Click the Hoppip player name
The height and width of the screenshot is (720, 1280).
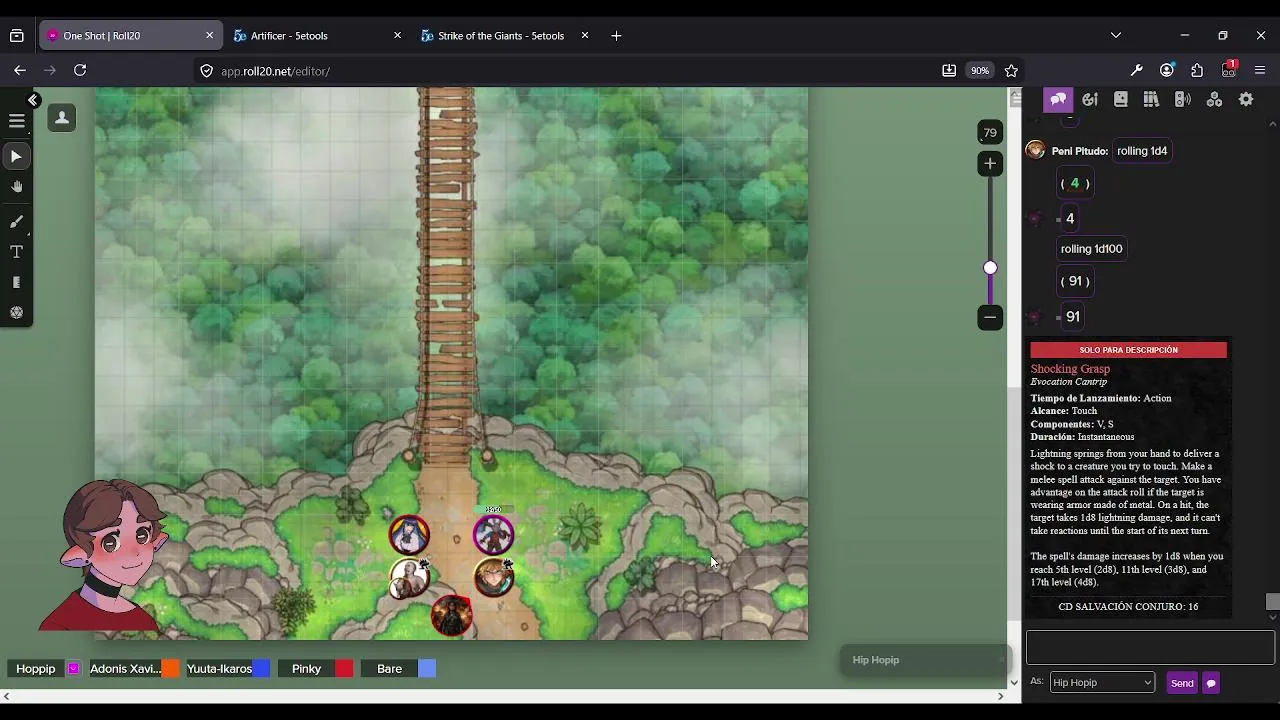pos(36,669)
